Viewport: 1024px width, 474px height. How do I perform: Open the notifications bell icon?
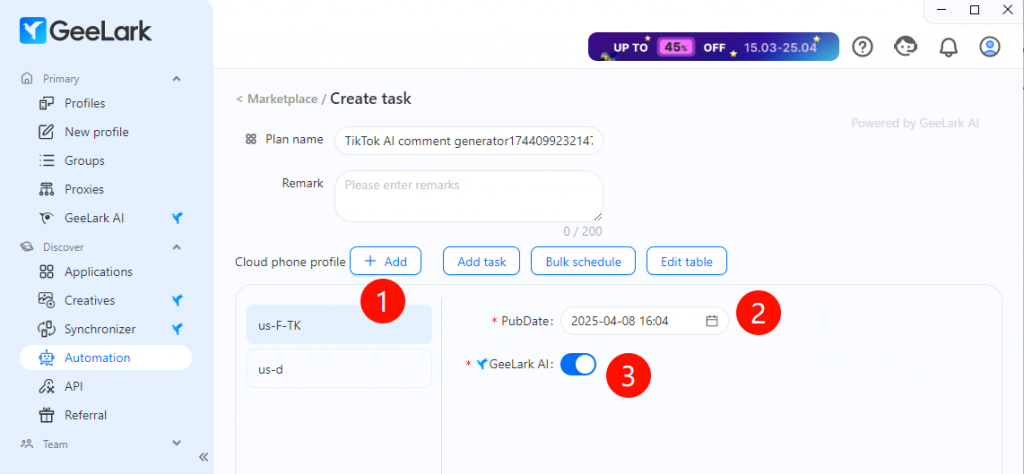click(x=948, y=46)
